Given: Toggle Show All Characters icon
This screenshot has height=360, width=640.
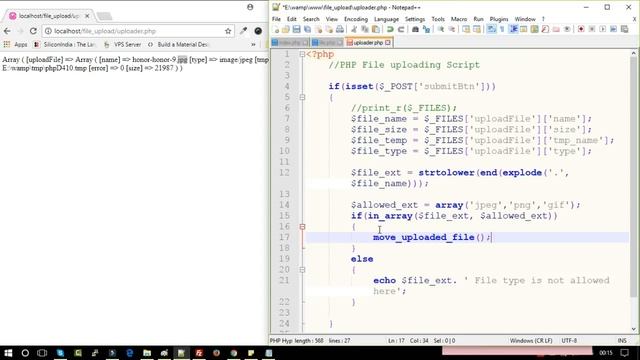Looking at the screenshot, I should pos(502,29).
